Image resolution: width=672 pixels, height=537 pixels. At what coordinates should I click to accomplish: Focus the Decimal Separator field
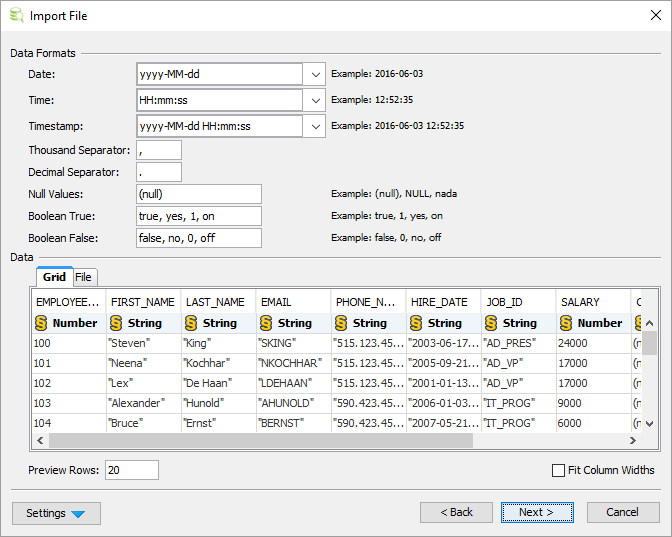click(159, 172)
